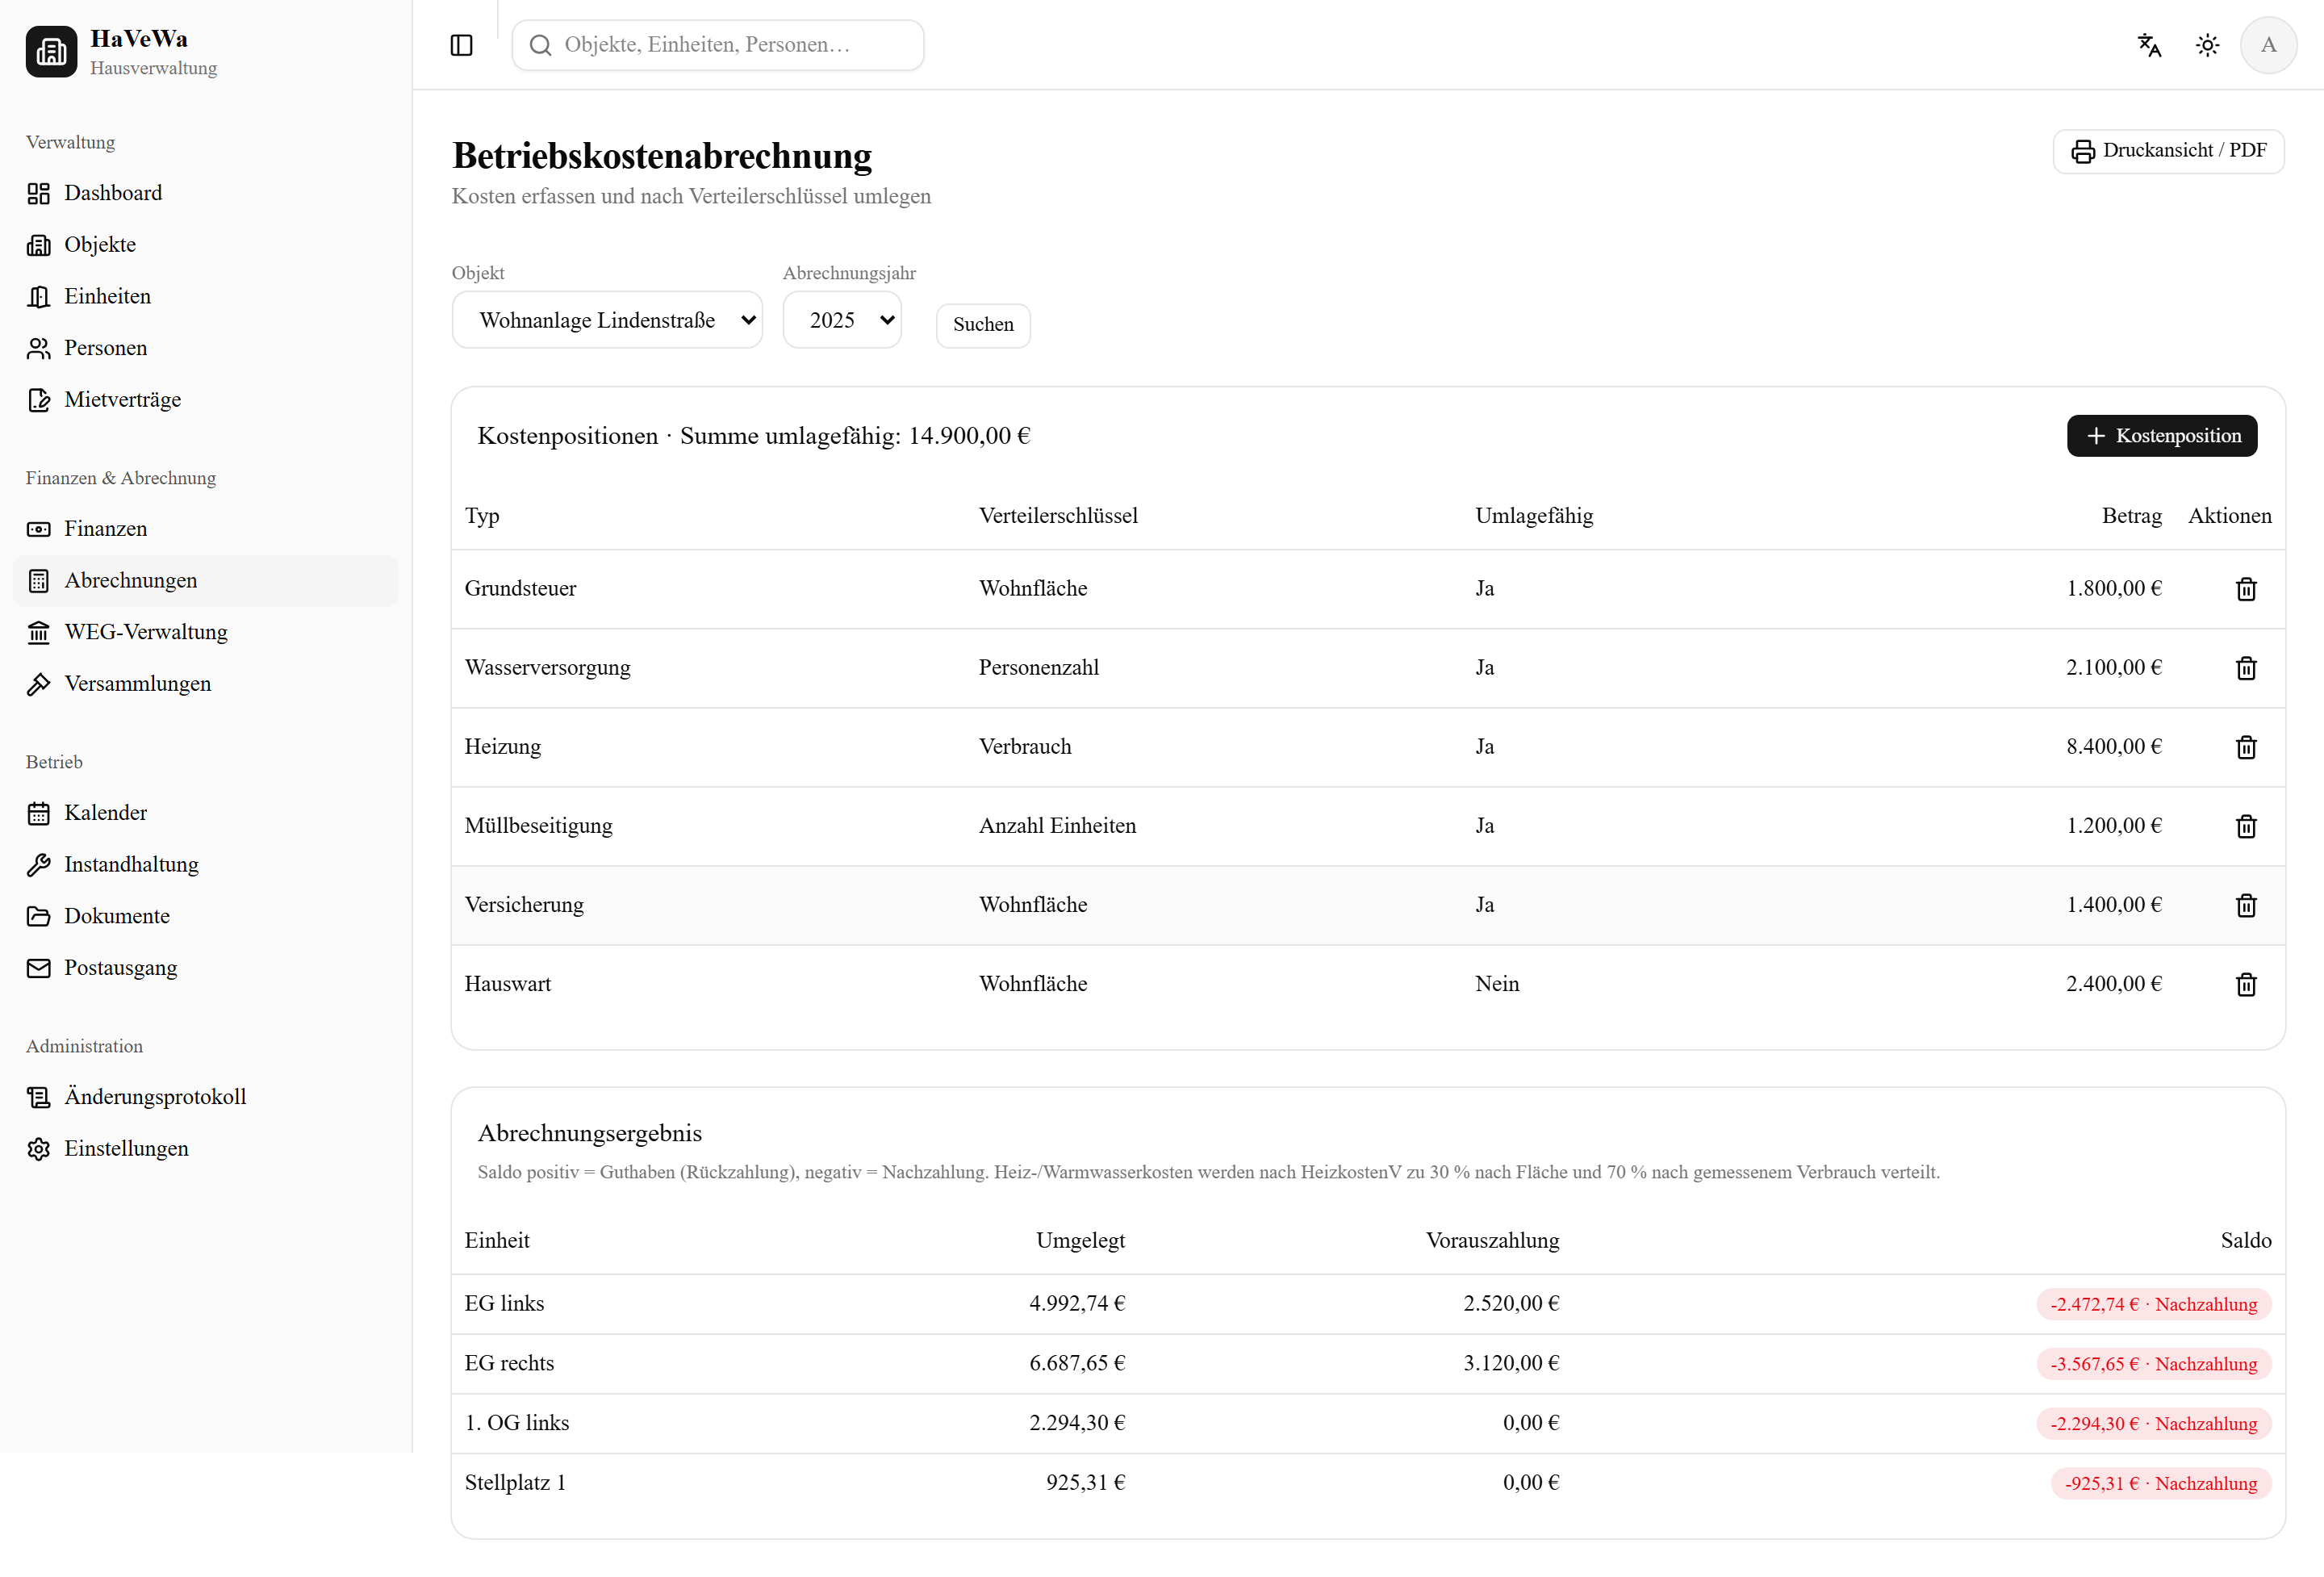
Task: Delete the Versicherung cost position
Action: pos(2246,905)
